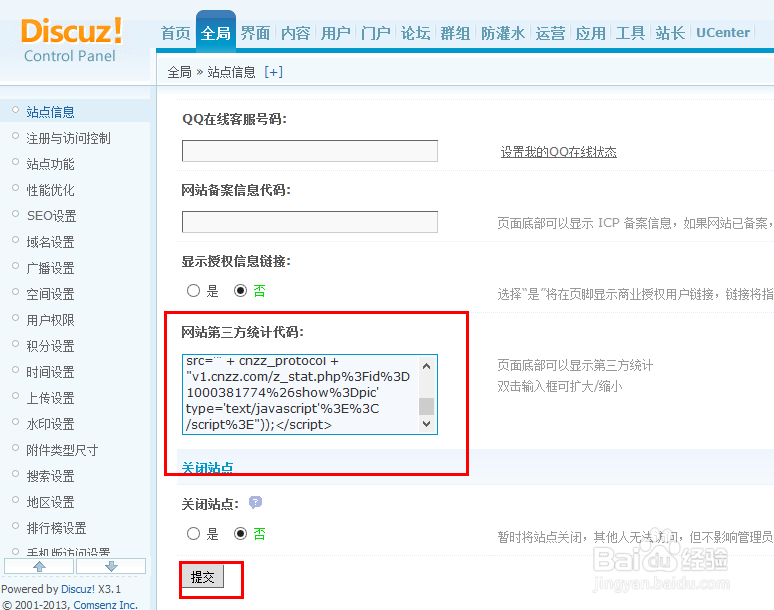Select 是 for 关闭站点

point(194,534)
